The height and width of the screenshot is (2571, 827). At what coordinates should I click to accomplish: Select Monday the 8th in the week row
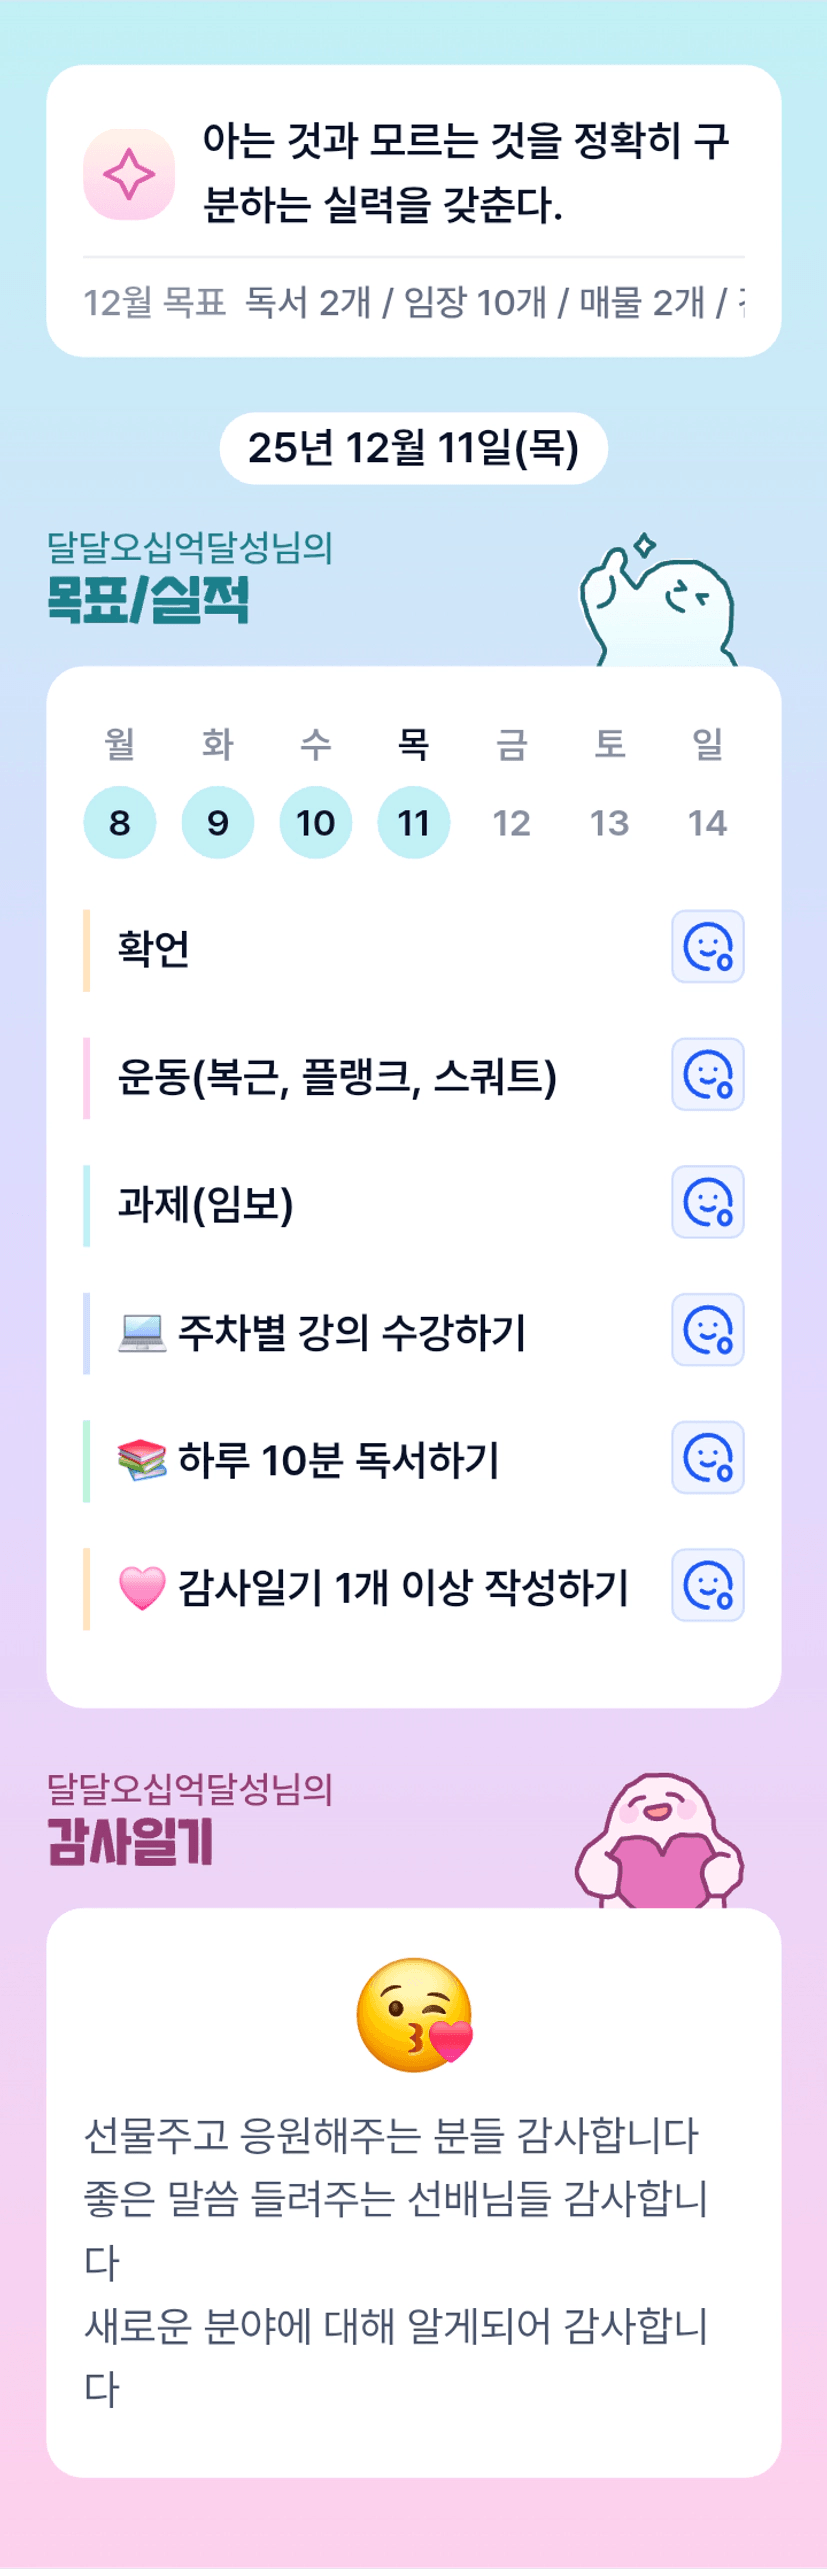click(120, 823)
